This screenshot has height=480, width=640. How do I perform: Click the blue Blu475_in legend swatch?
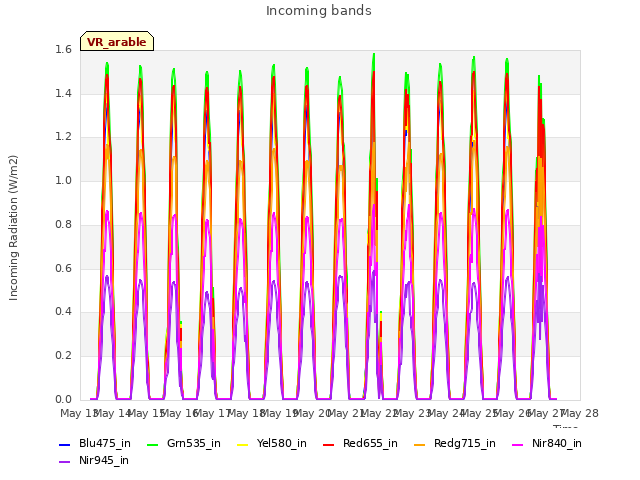(64, 444)
